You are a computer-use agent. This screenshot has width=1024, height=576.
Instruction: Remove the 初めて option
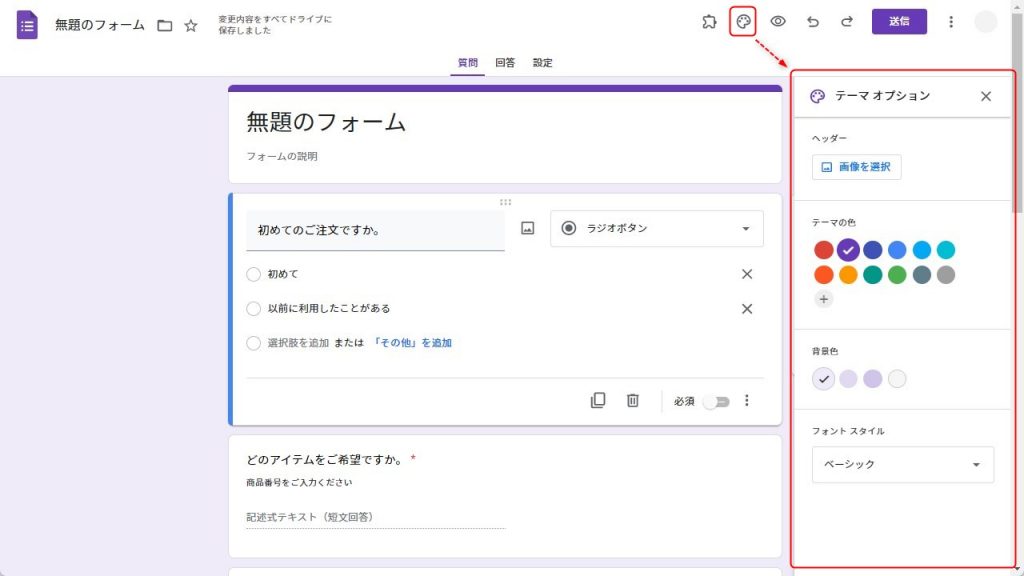click(746, 274)
